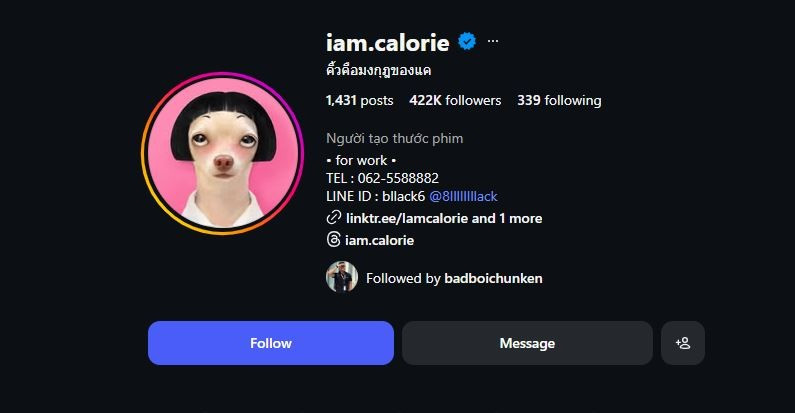Click the blue verified badge
The height and width of the screenshot is (413, 795).
pyautogui.click(x=467, y=42)
